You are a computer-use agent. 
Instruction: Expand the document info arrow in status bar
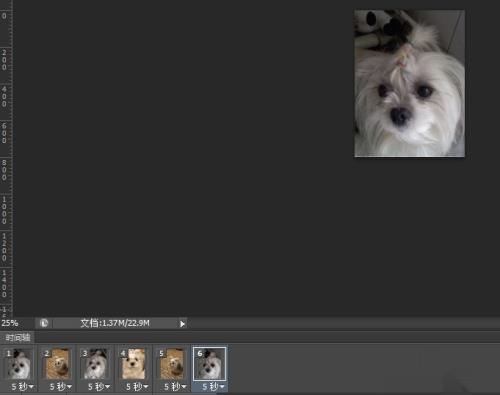182,324
